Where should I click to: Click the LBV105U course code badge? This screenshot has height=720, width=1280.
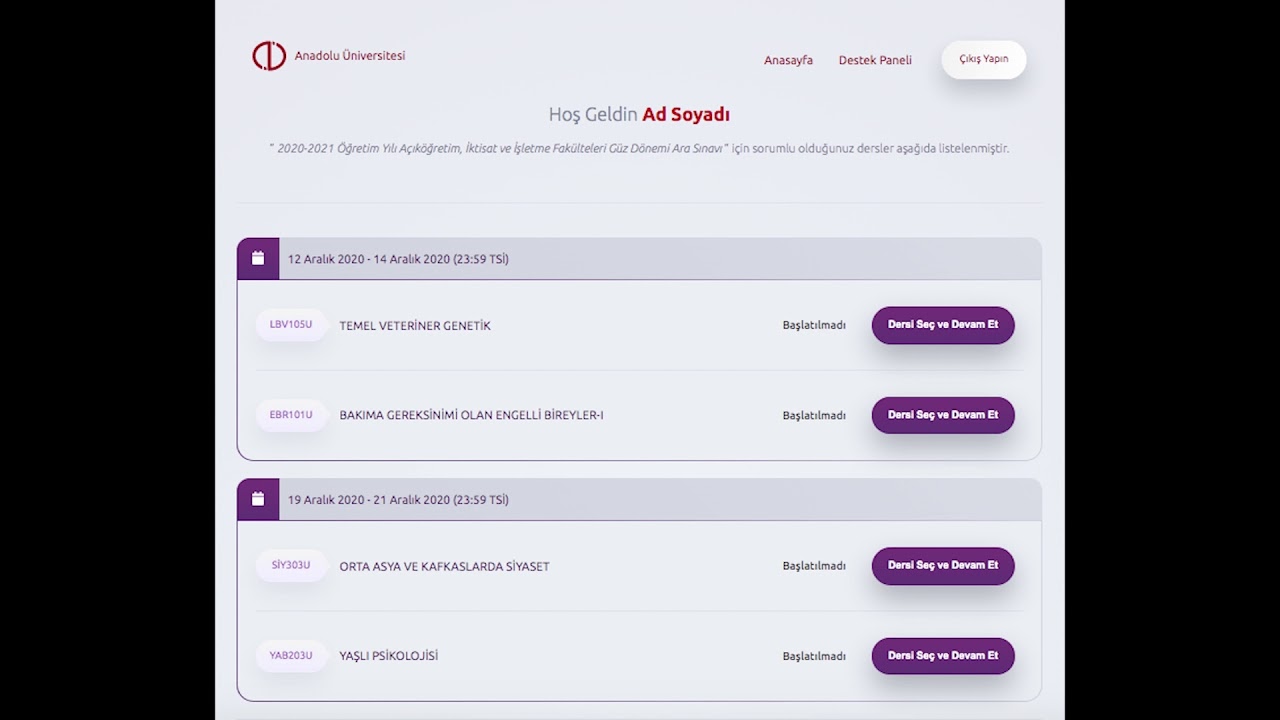(291, 325)
